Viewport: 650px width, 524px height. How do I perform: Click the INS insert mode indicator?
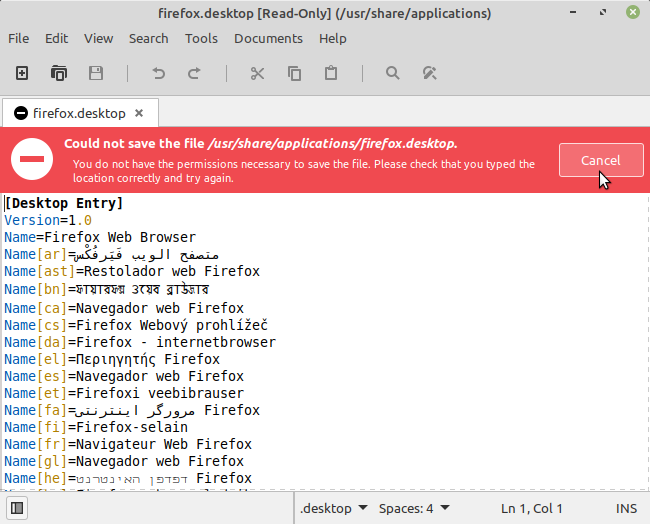tap(626, 508)
